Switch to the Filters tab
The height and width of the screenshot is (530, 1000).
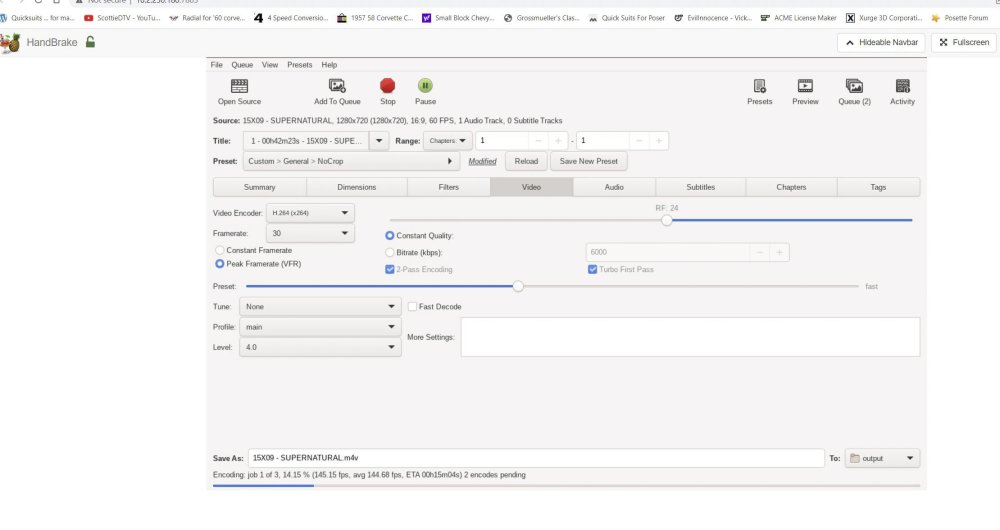tap(448, 187)
